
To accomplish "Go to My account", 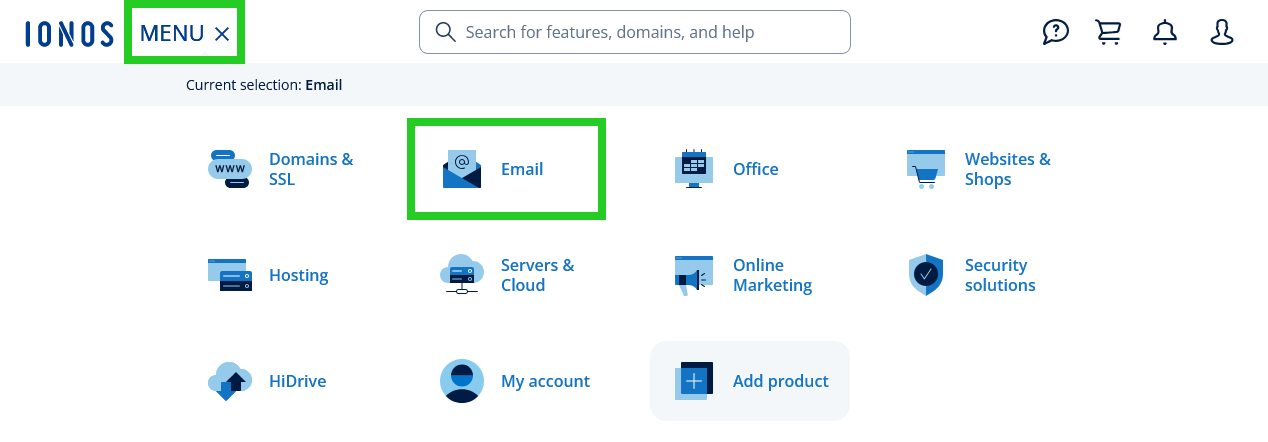I will (x=544, y=381).
